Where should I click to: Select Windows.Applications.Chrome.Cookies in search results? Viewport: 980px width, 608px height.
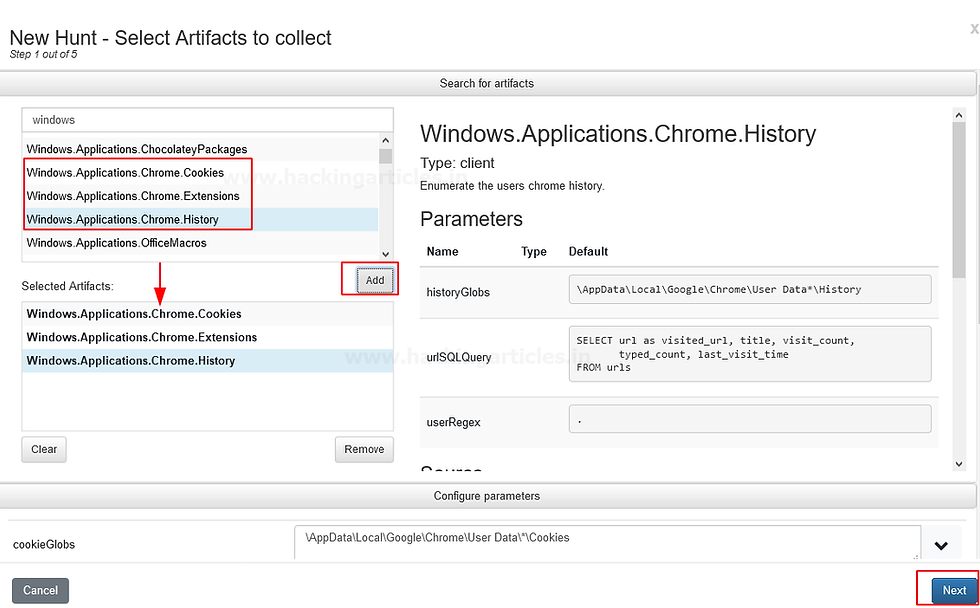tap(200, 172)
